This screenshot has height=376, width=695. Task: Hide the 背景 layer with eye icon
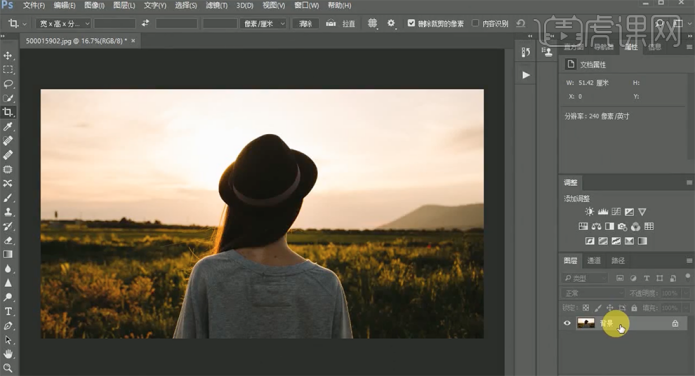pos(567,323)
